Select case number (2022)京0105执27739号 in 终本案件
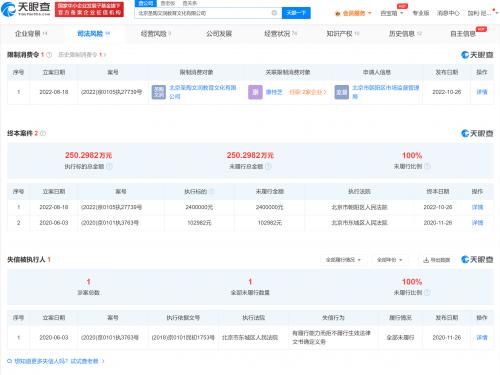Image resolution: width=500 pixels, height=375 pixels. (111, 207)
